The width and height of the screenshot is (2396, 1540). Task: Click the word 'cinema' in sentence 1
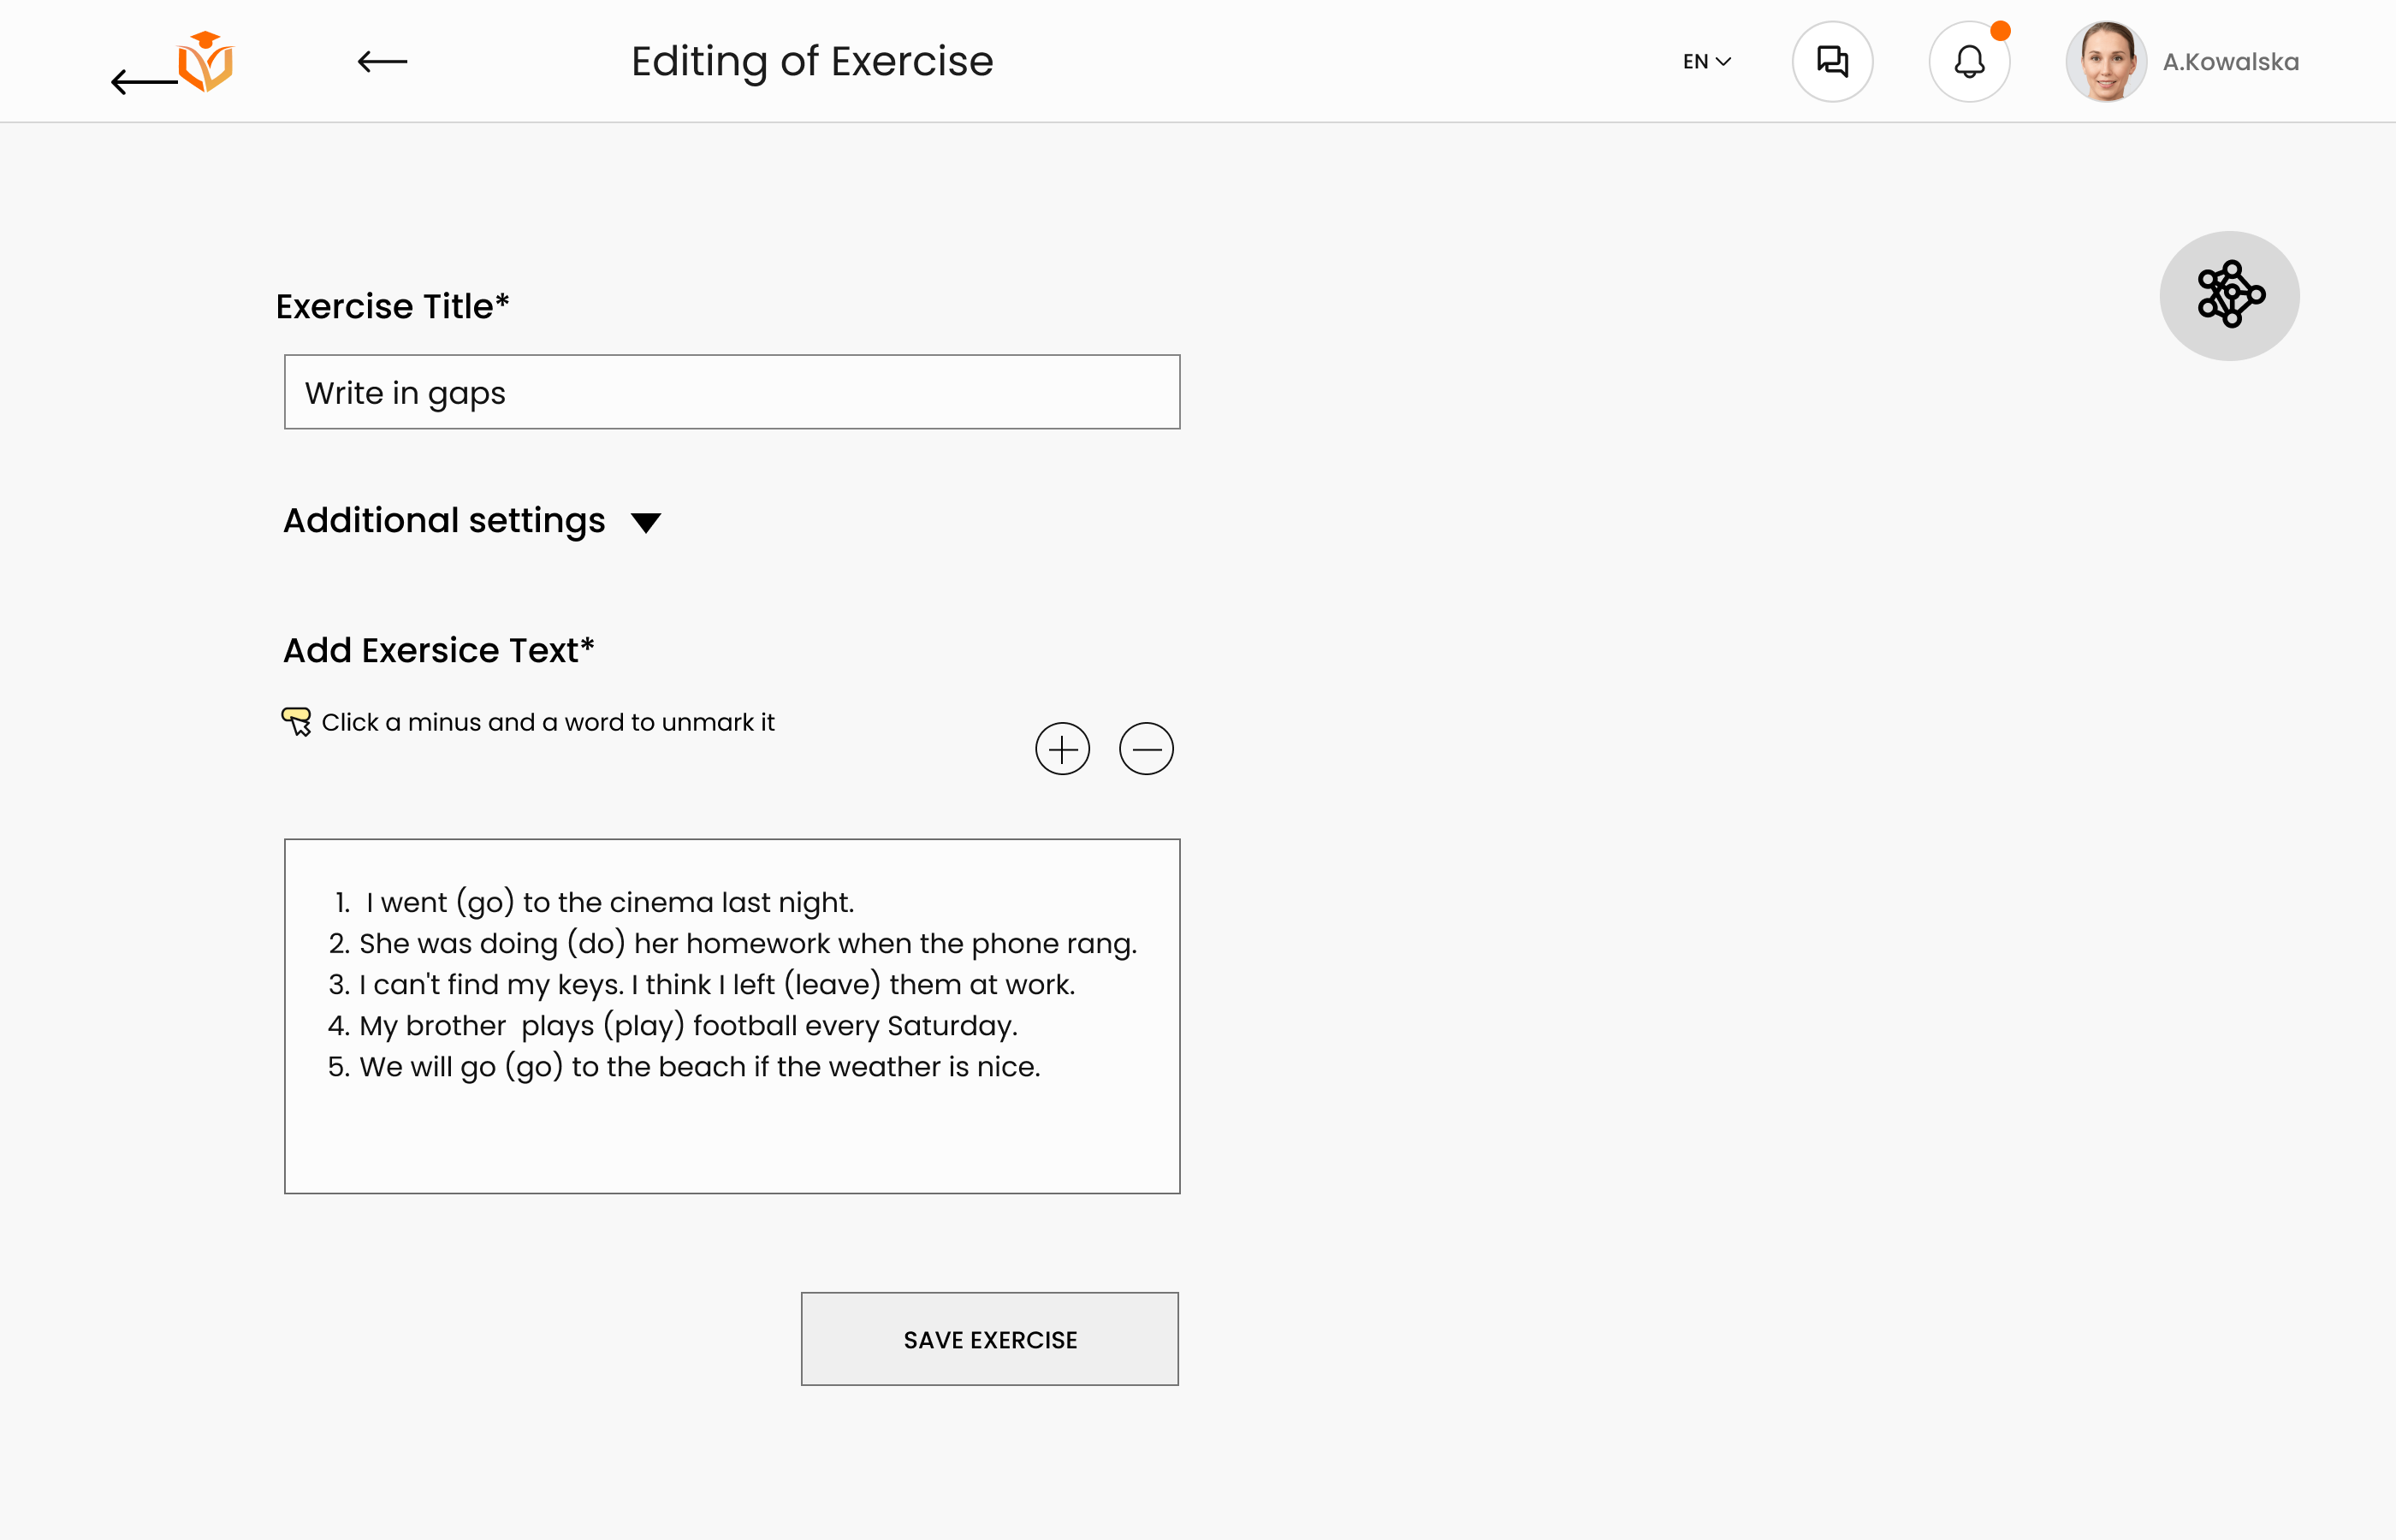pyautogui.click(x=662, y=902)
